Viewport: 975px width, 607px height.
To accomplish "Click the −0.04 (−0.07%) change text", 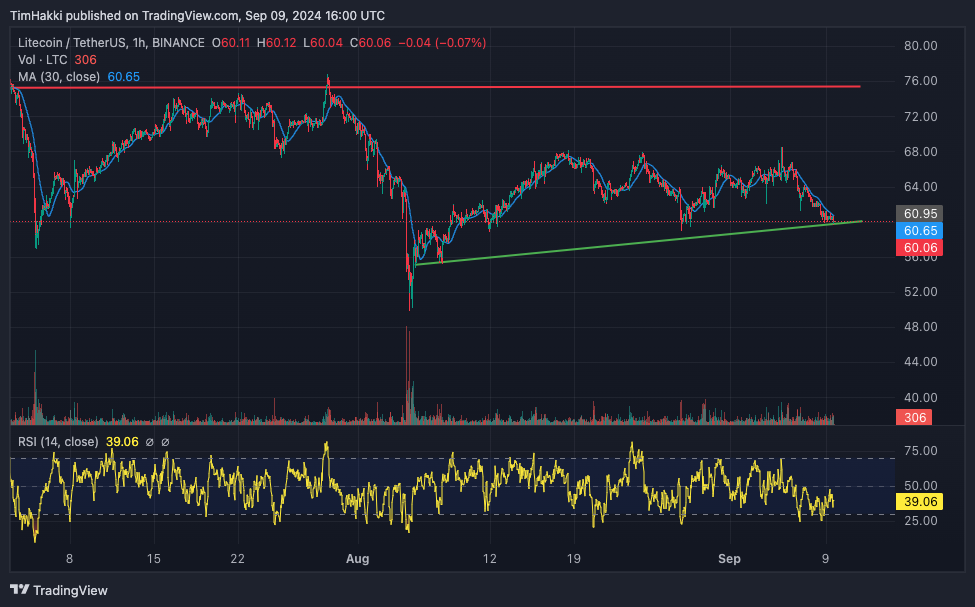I will point(442,43).
